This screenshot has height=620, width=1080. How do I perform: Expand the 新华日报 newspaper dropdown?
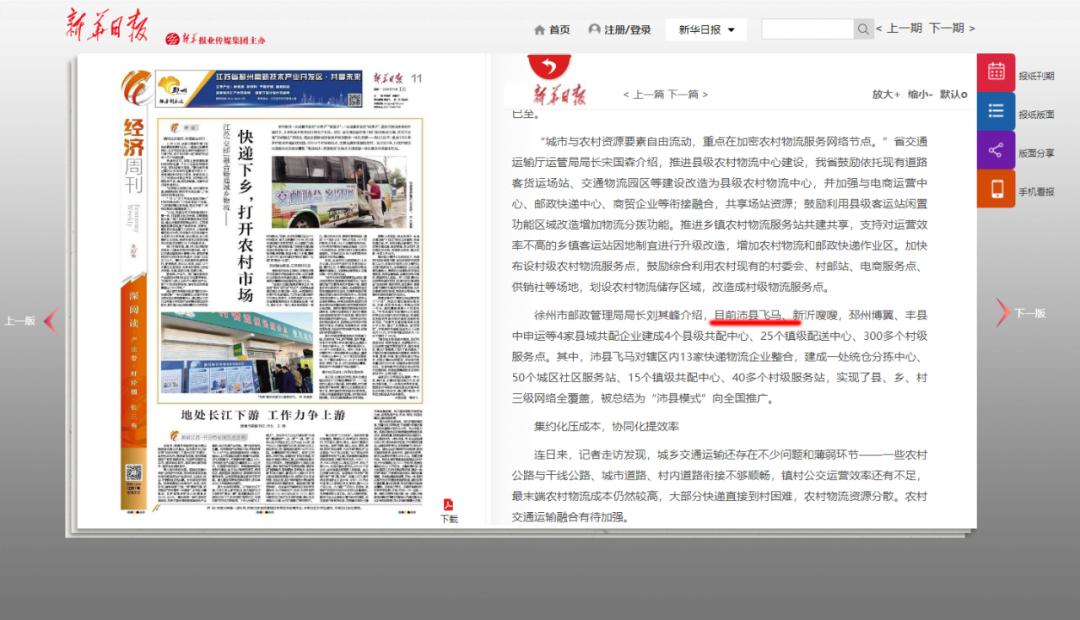pyautogui.click(x=706, y=30)
